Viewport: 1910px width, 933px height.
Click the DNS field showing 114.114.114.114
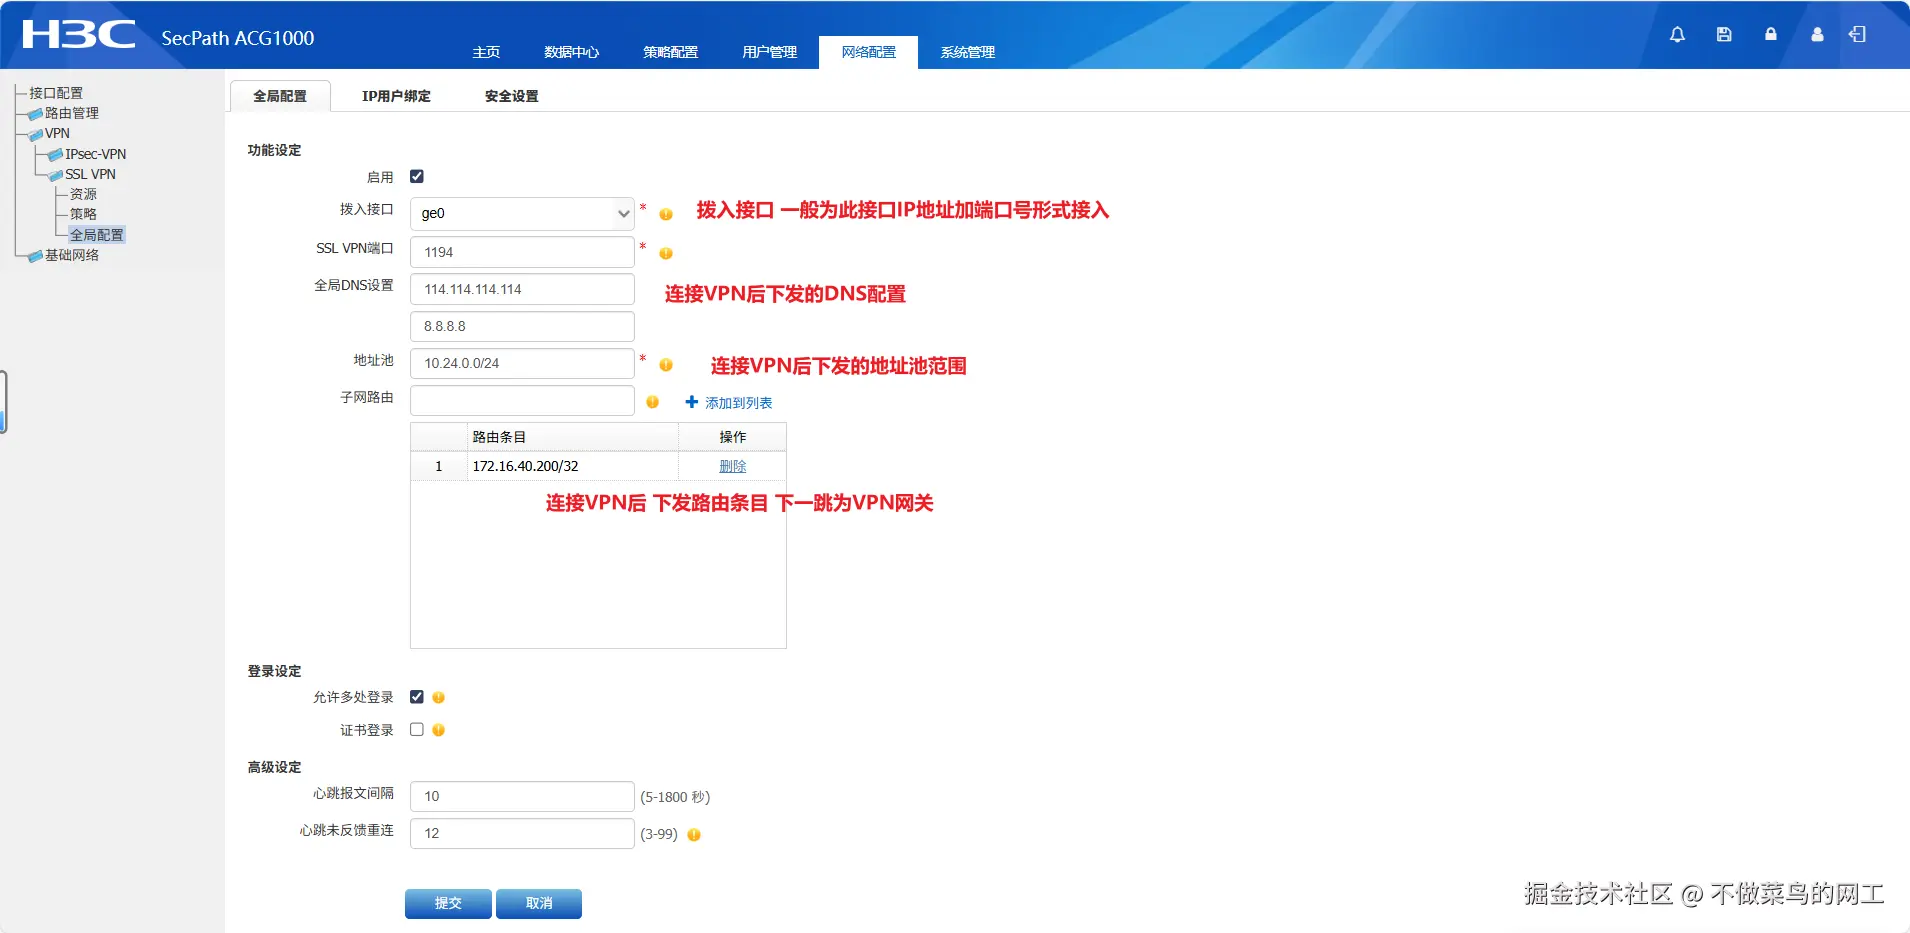(522, 289)
